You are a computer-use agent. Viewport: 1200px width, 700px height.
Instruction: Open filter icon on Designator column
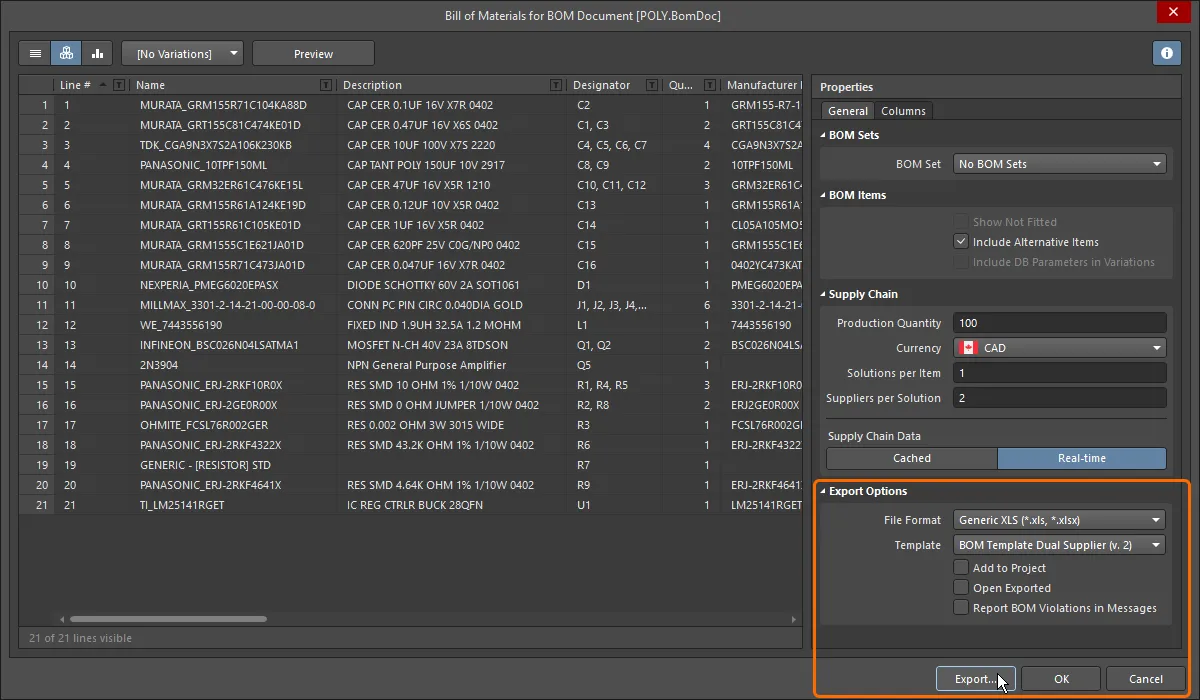click(652, 85)
